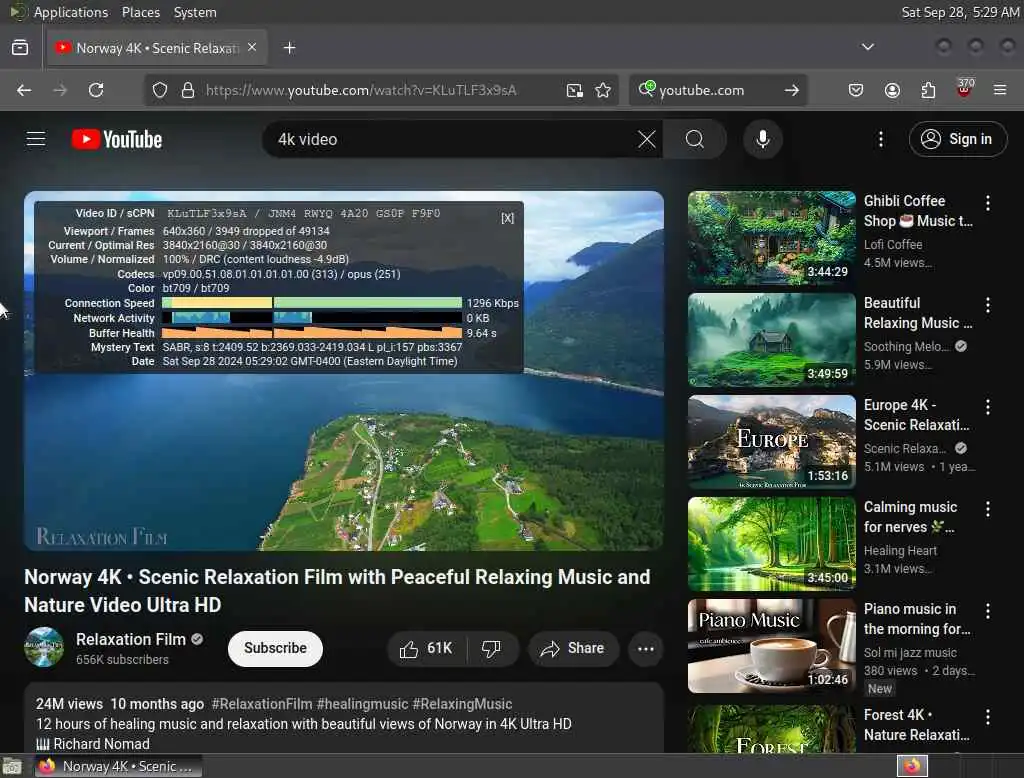The image size is (1024, 778).
Task: Clear the YouTube search query with X
Action: tap(647, 139)
